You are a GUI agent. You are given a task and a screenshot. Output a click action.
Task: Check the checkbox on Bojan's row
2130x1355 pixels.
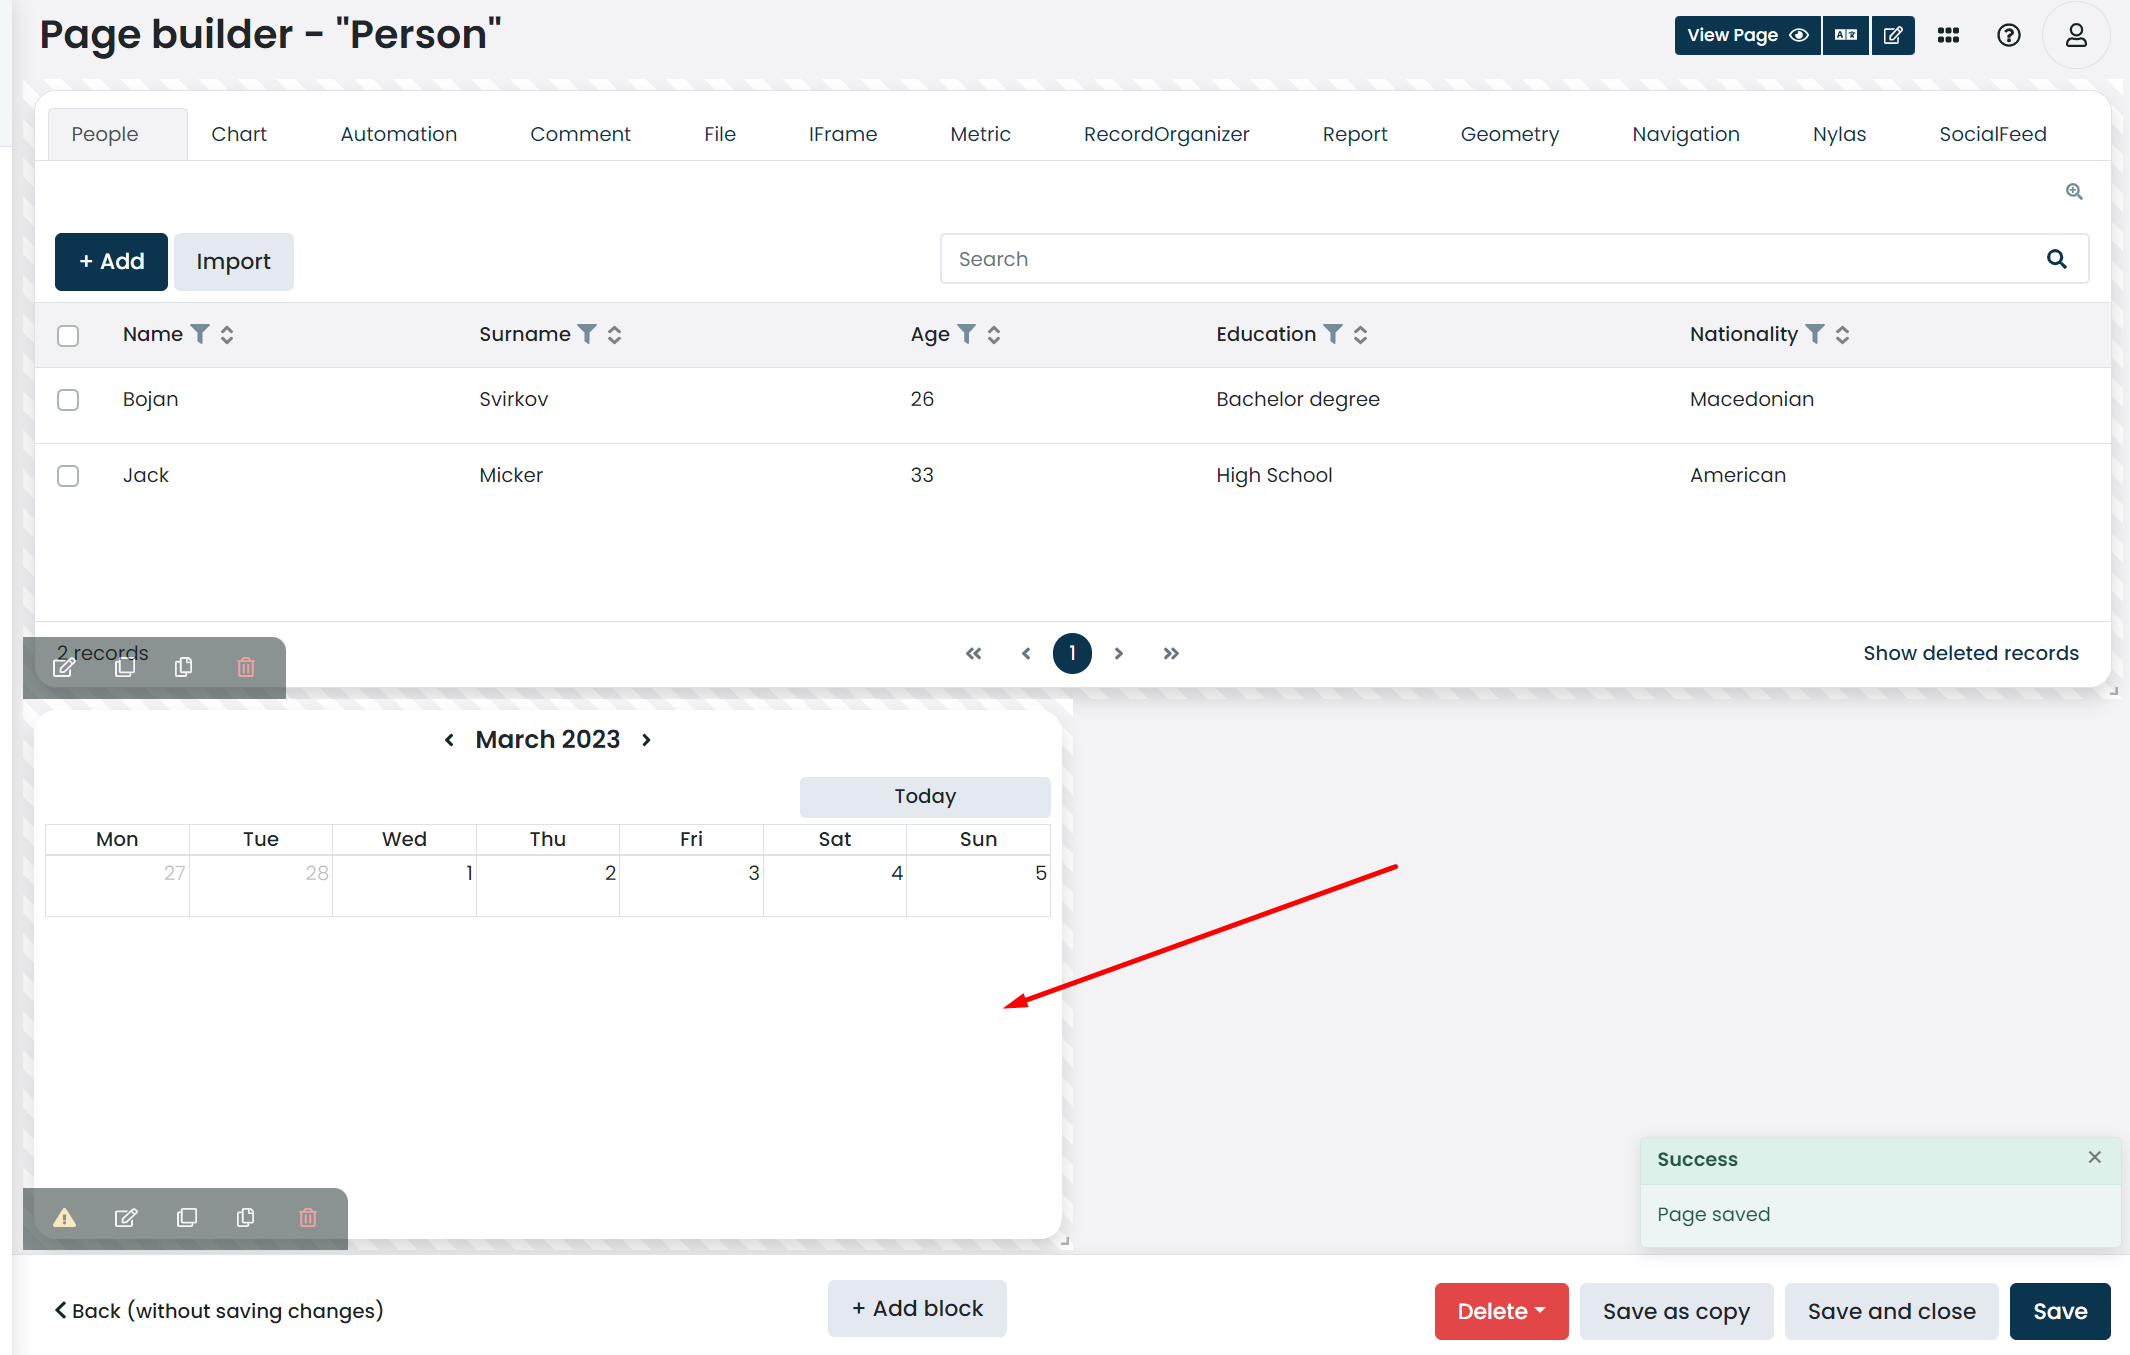pos(68,399)
